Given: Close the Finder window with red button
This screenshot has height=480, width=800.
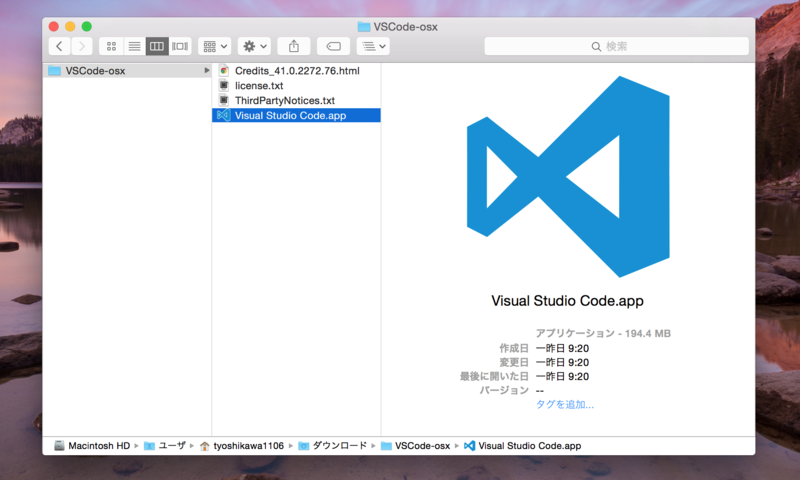Looking at the screenshot, I should coord(54,26).
